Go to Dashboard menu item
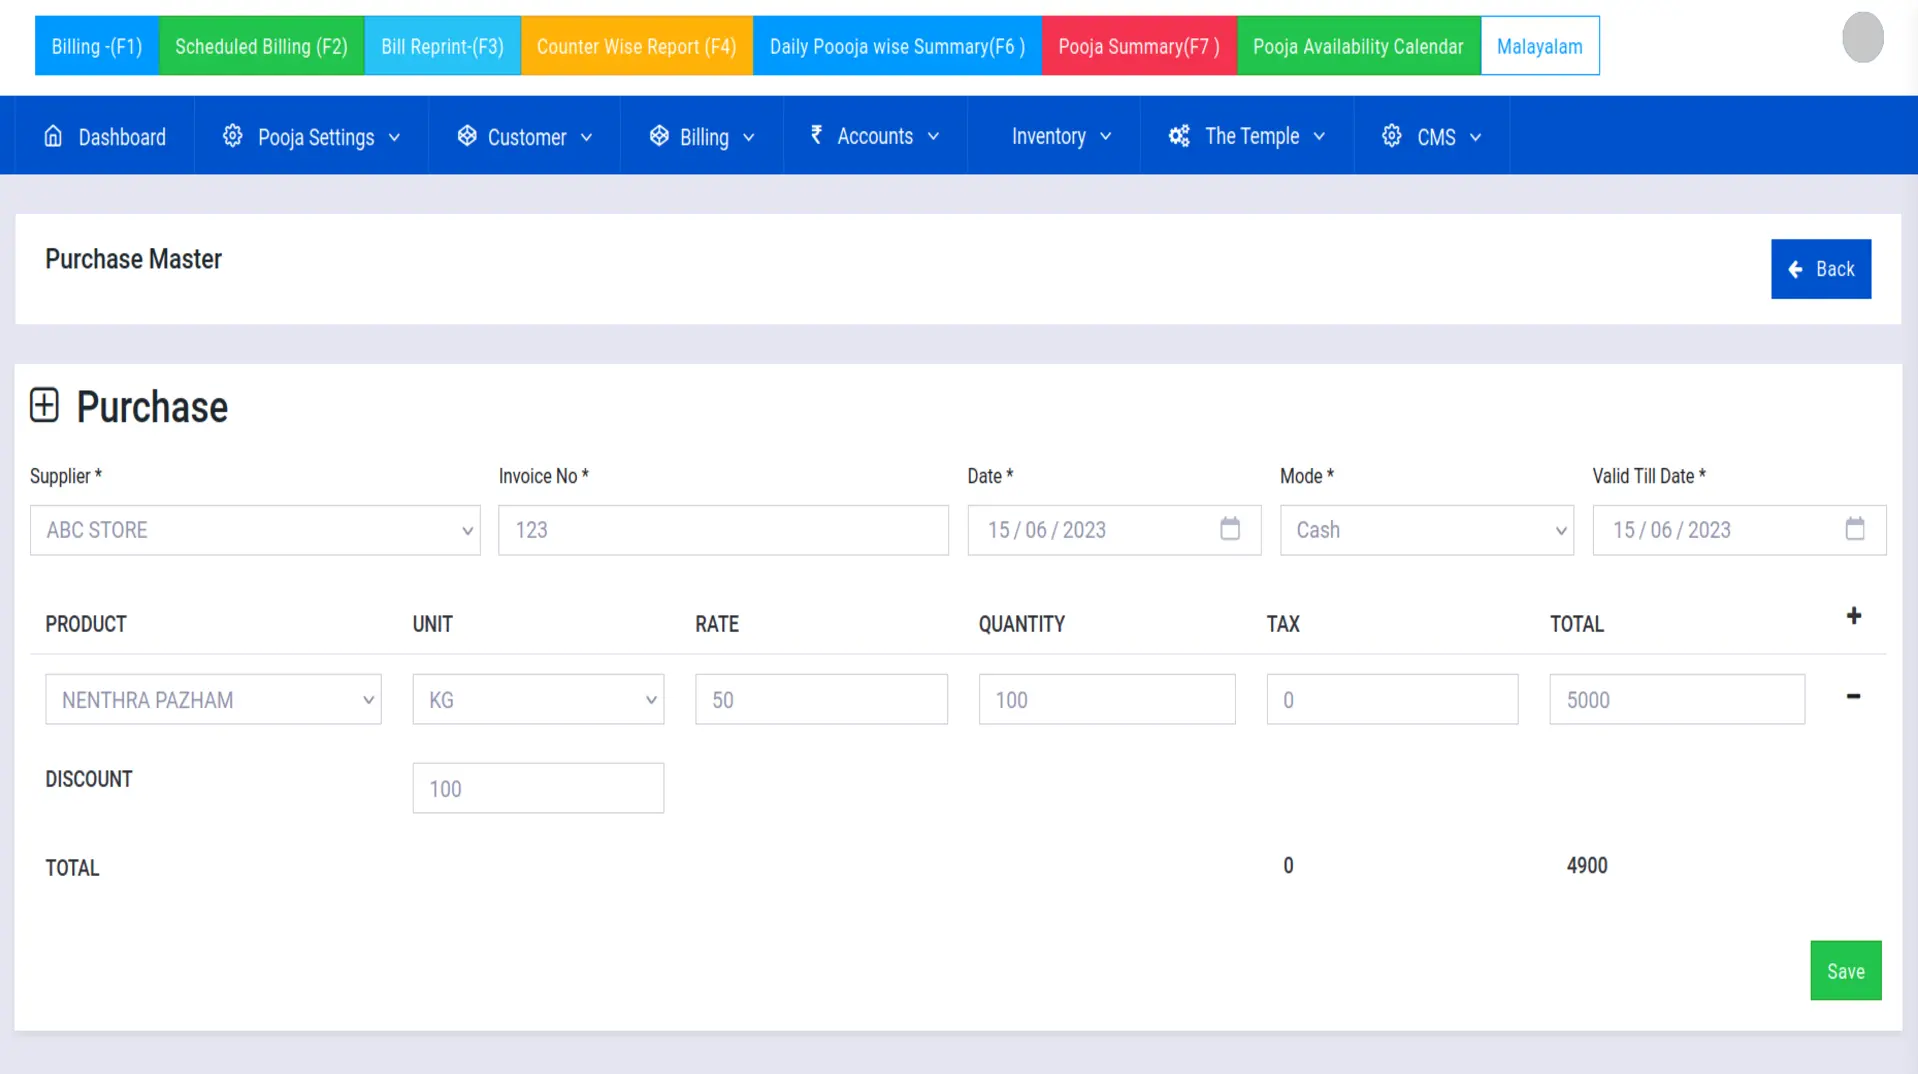 [x=105, y=136]
